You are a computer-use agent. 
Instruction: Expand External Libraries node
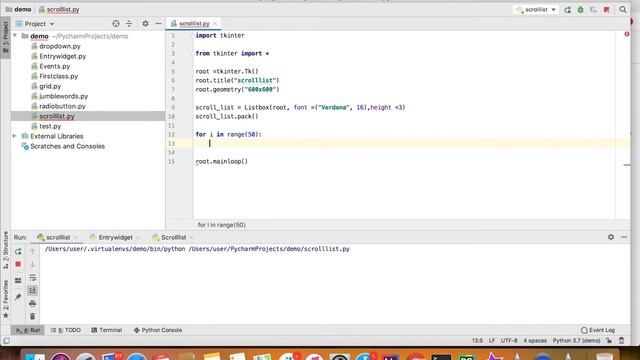[15, 136]
